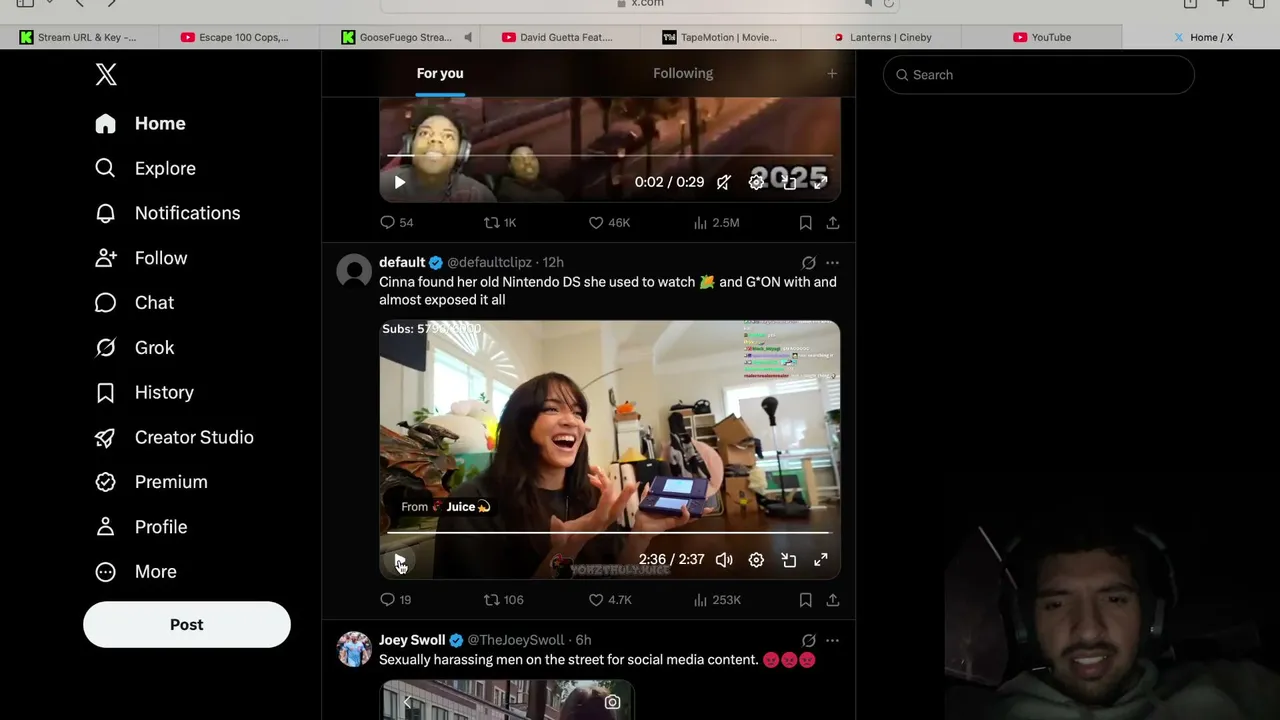Play the Cinna Nintendo DS video
Screen dimensions: 1280x720
click(400, 561)
